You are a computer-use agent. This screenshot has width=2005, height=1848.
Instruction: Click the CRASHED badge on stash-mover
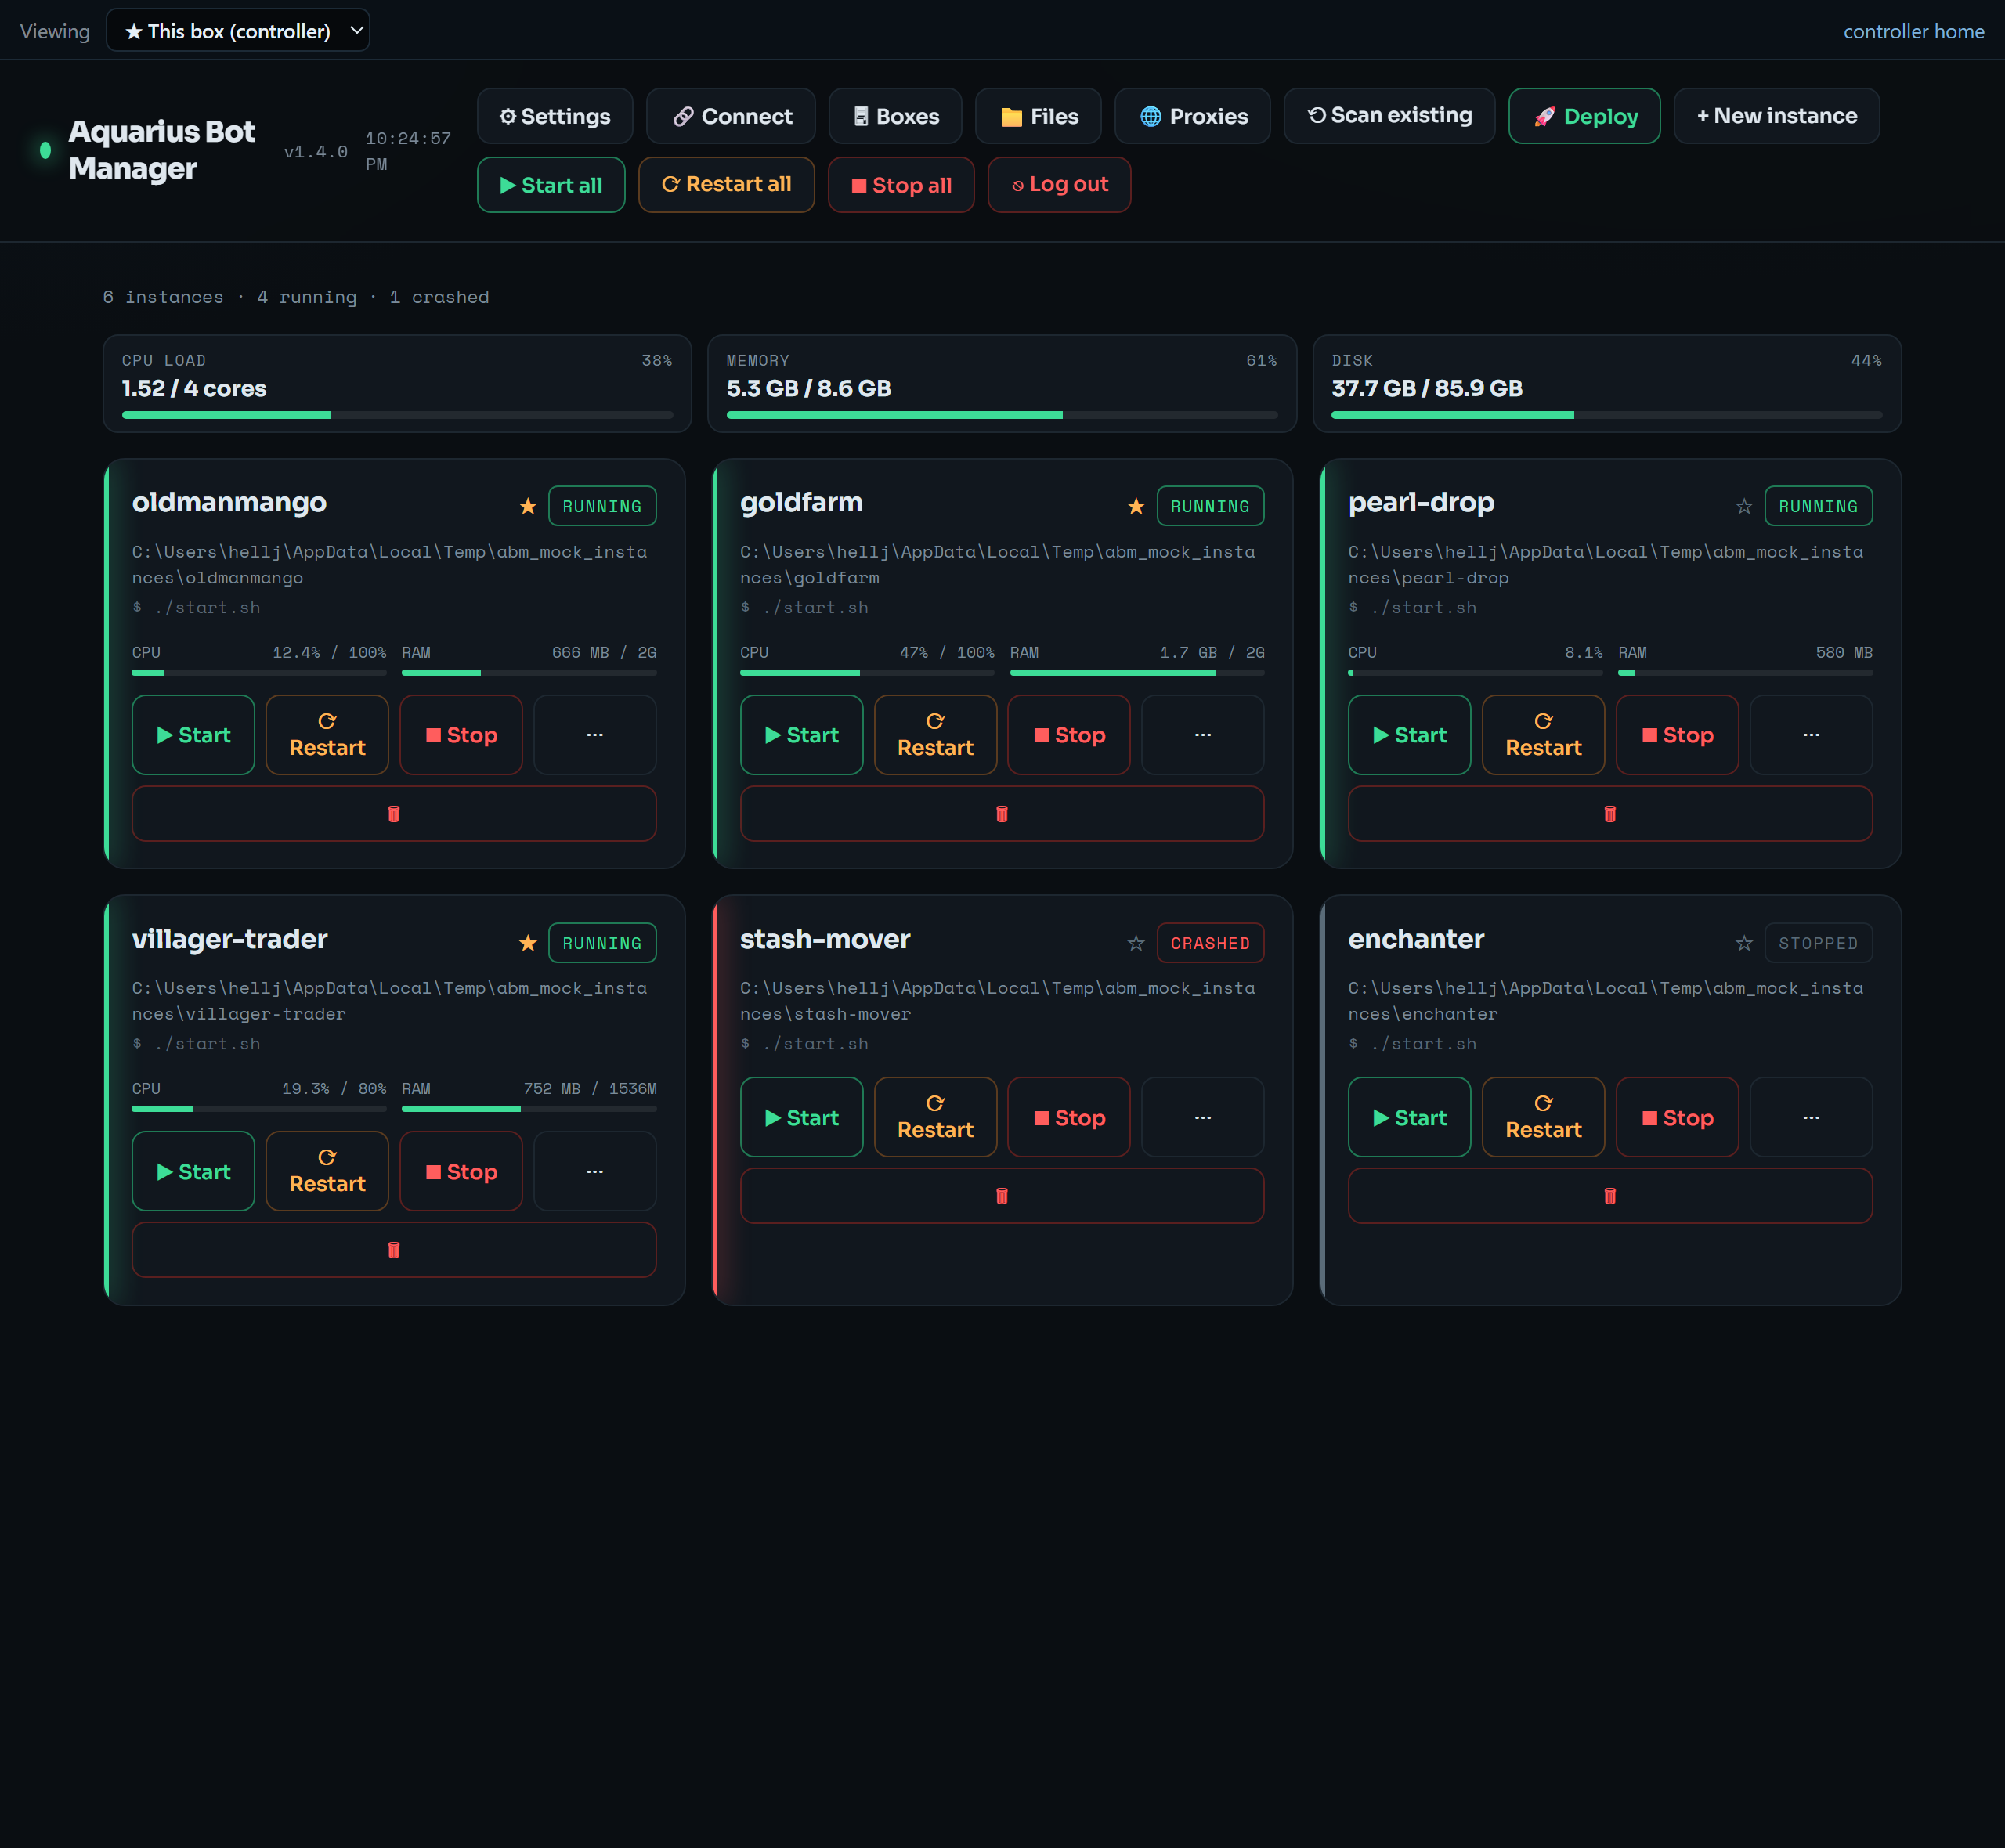[x=1210, y=943]
